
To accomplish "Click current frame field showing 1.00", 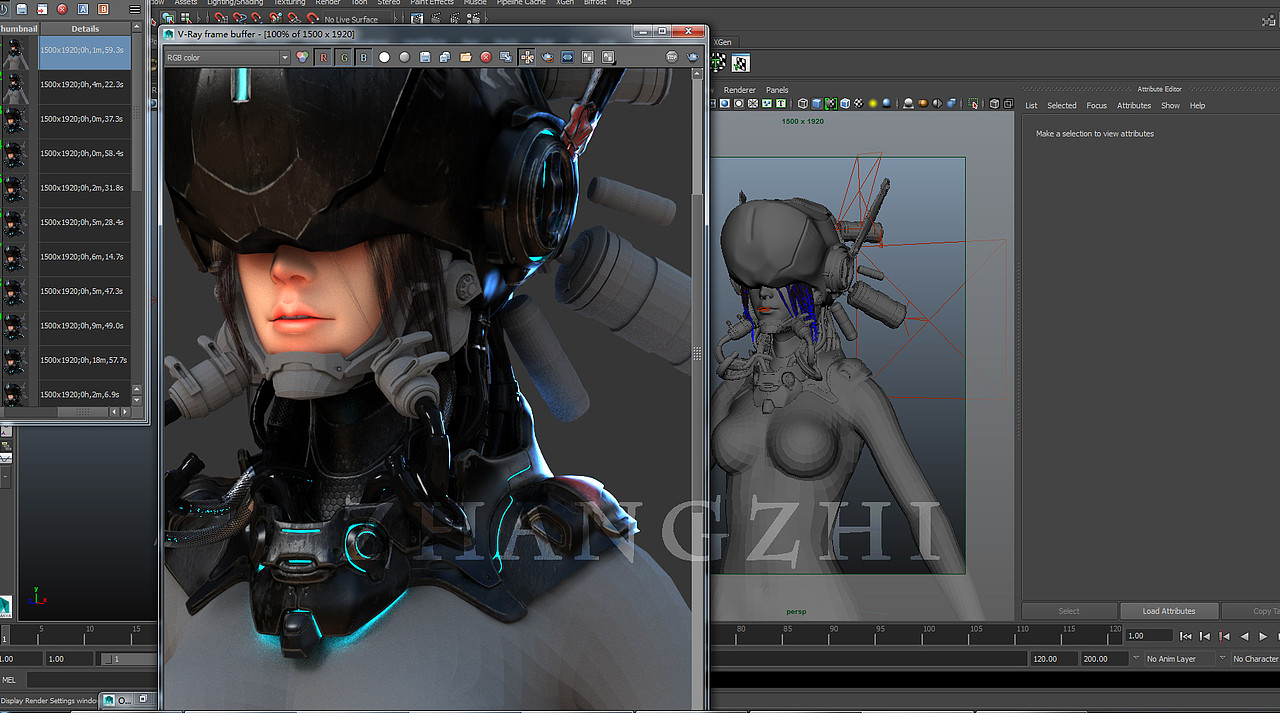I will 1148,636.
